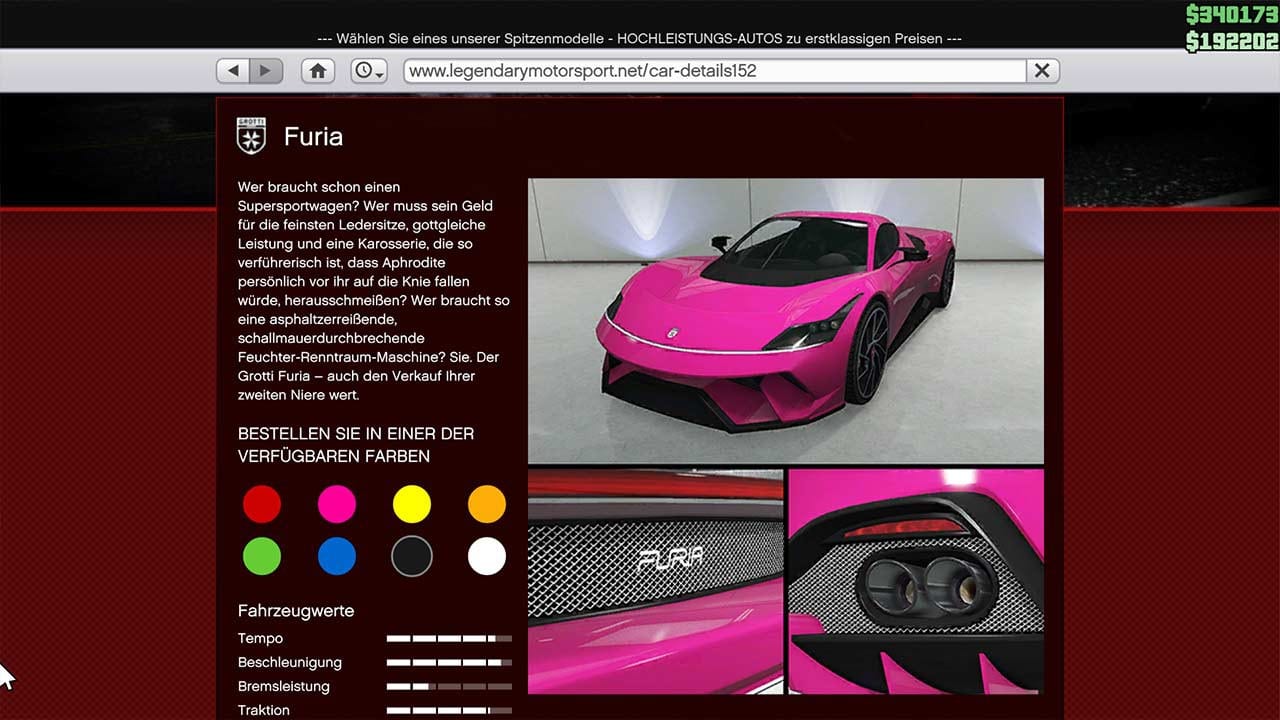Click the legendarymotorsport.net address bar
Screen dimensions: 1280x720
tap(714, 71)
